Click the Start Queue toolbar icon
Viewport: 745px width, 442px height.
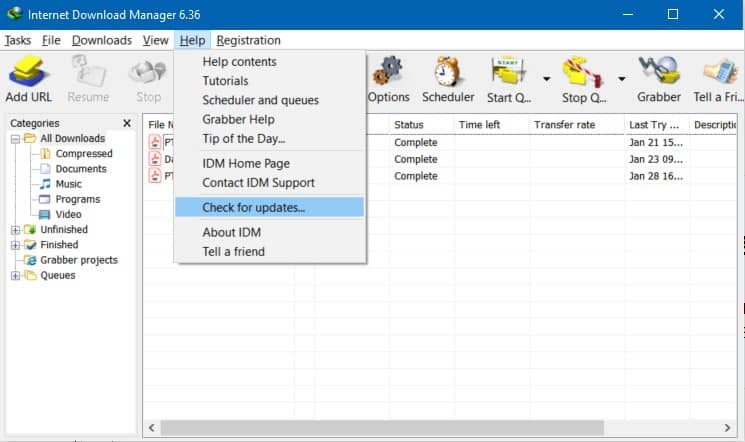(508, 72)
